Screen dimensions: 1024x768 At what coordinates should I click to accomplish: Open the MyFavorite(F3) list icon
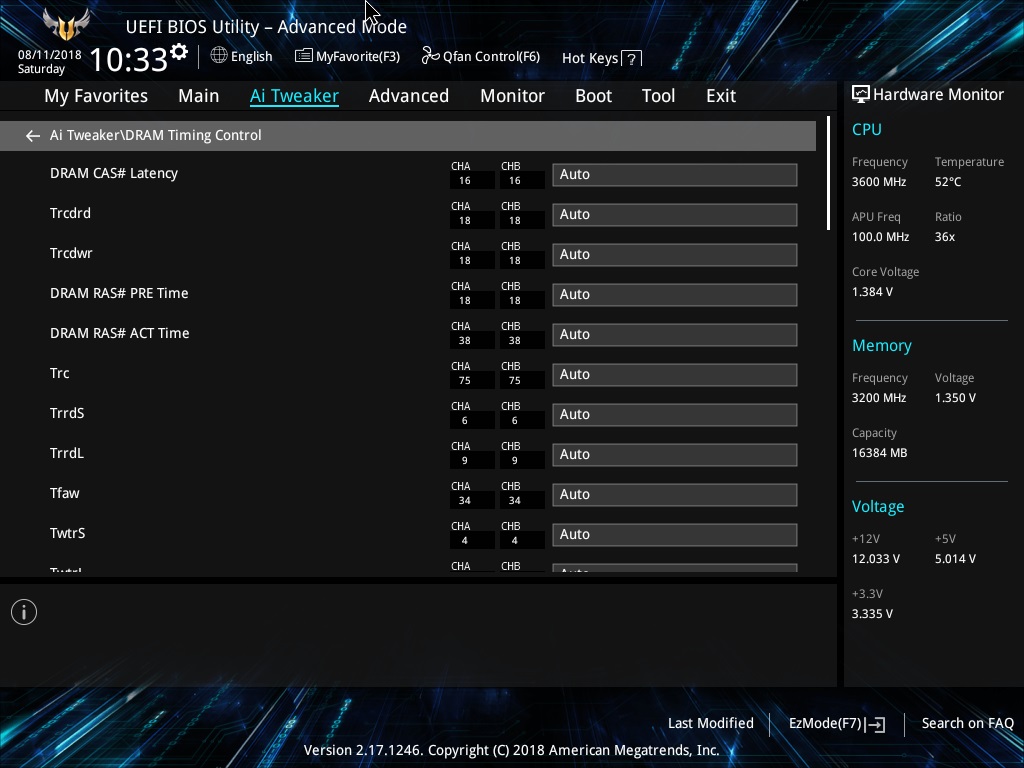coord(303,56)
